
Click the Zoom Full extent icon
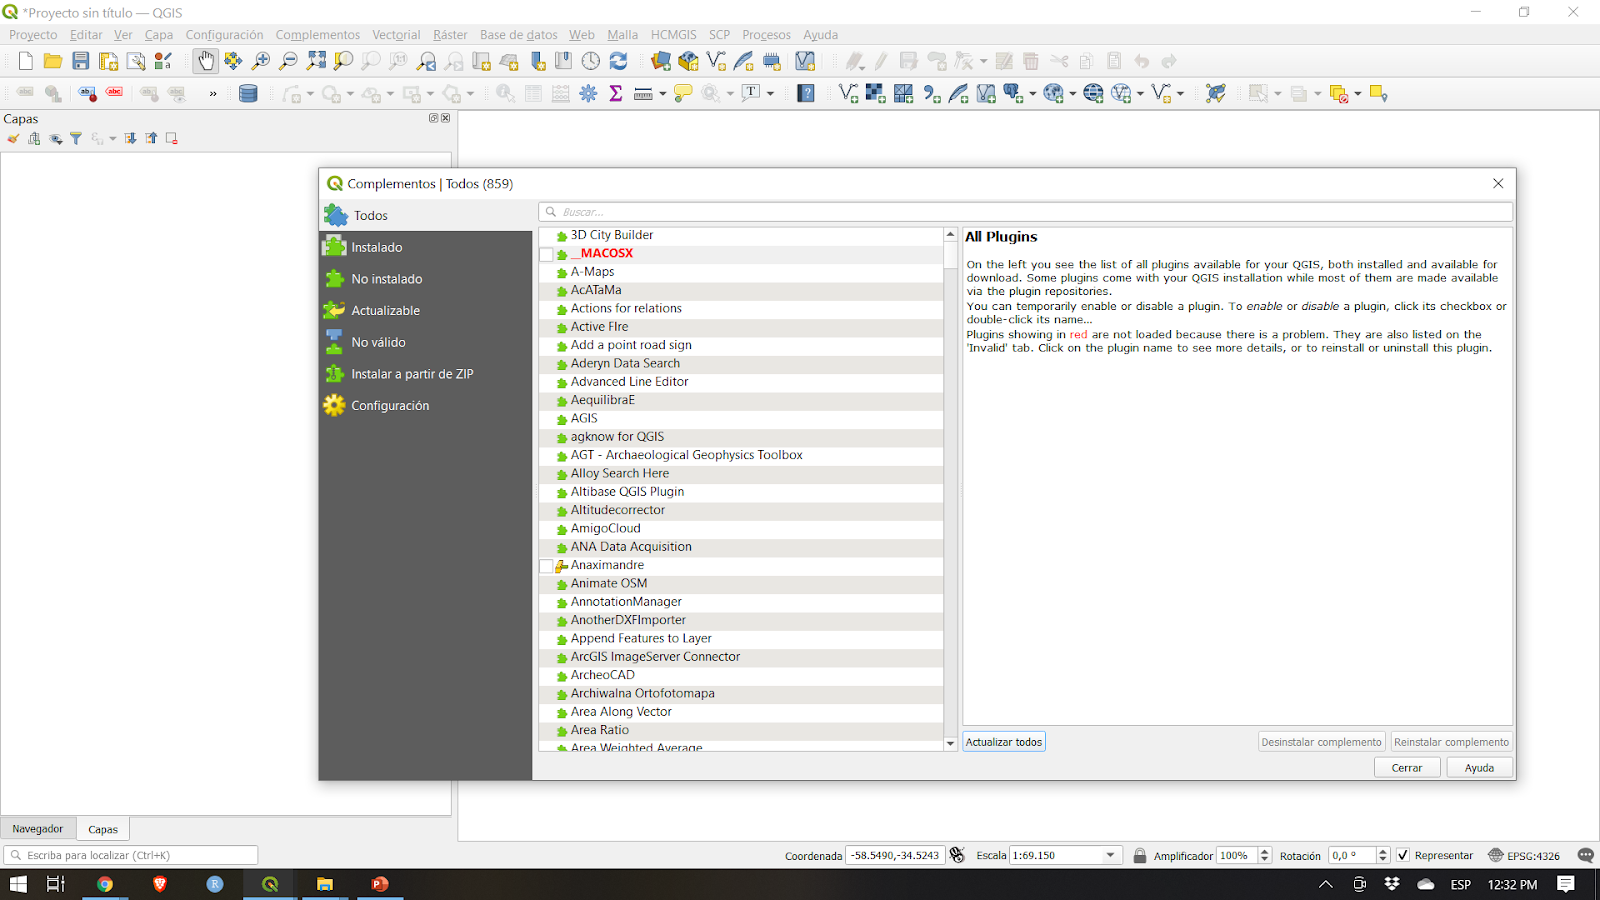click(316, 61)
